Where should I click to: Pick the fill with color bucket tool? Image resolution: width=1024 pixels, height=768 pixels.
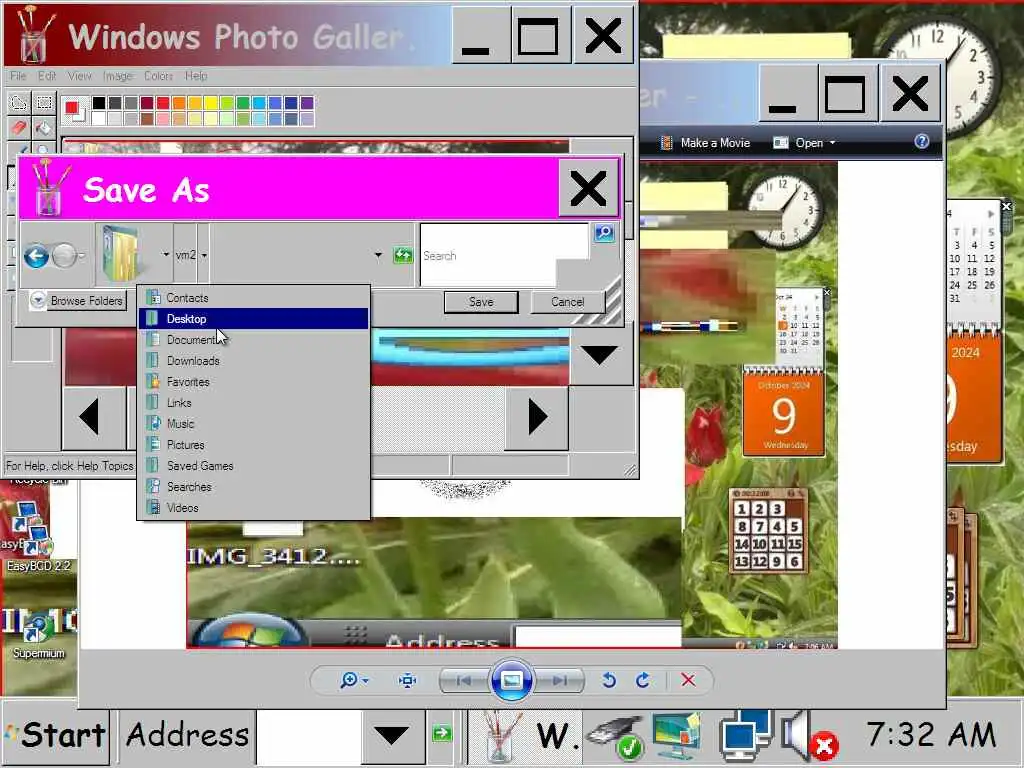point(44,128)
